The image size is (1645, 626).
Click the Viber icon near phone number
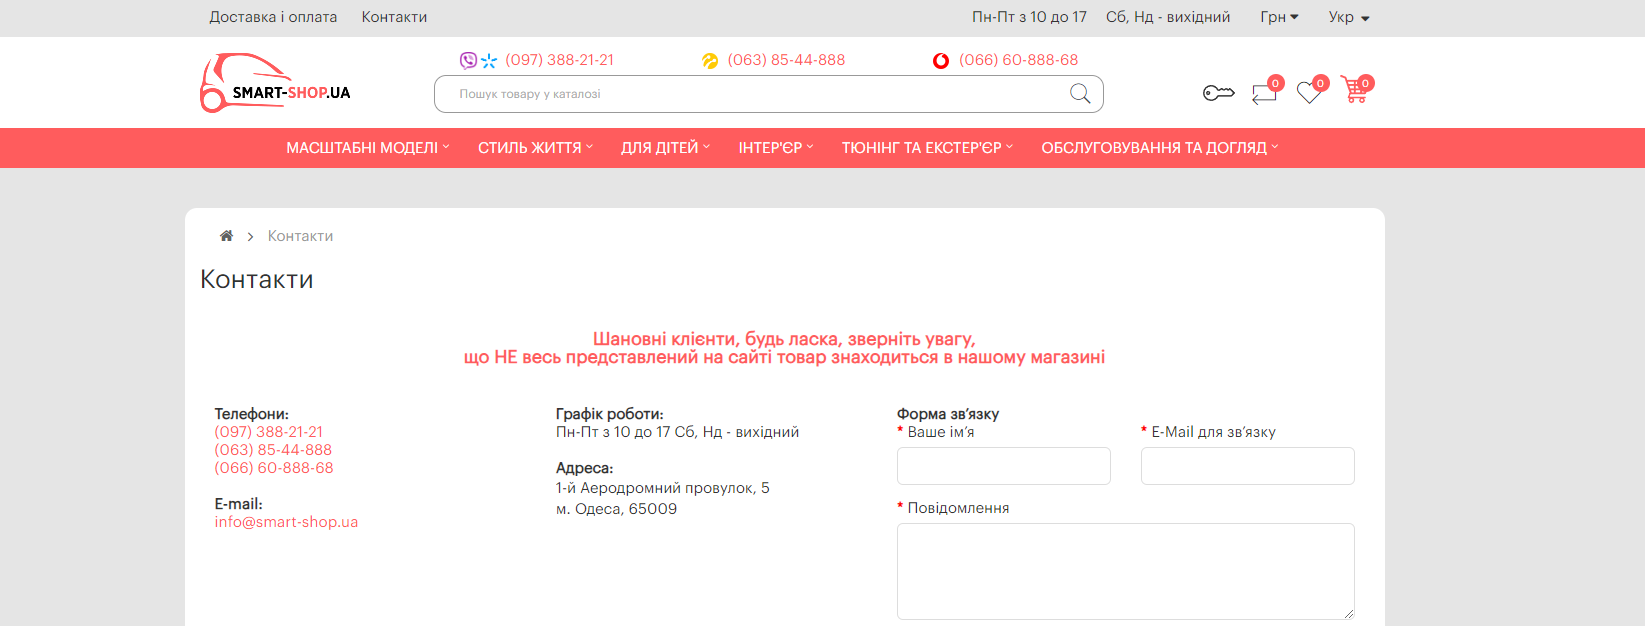pos(468,60)
